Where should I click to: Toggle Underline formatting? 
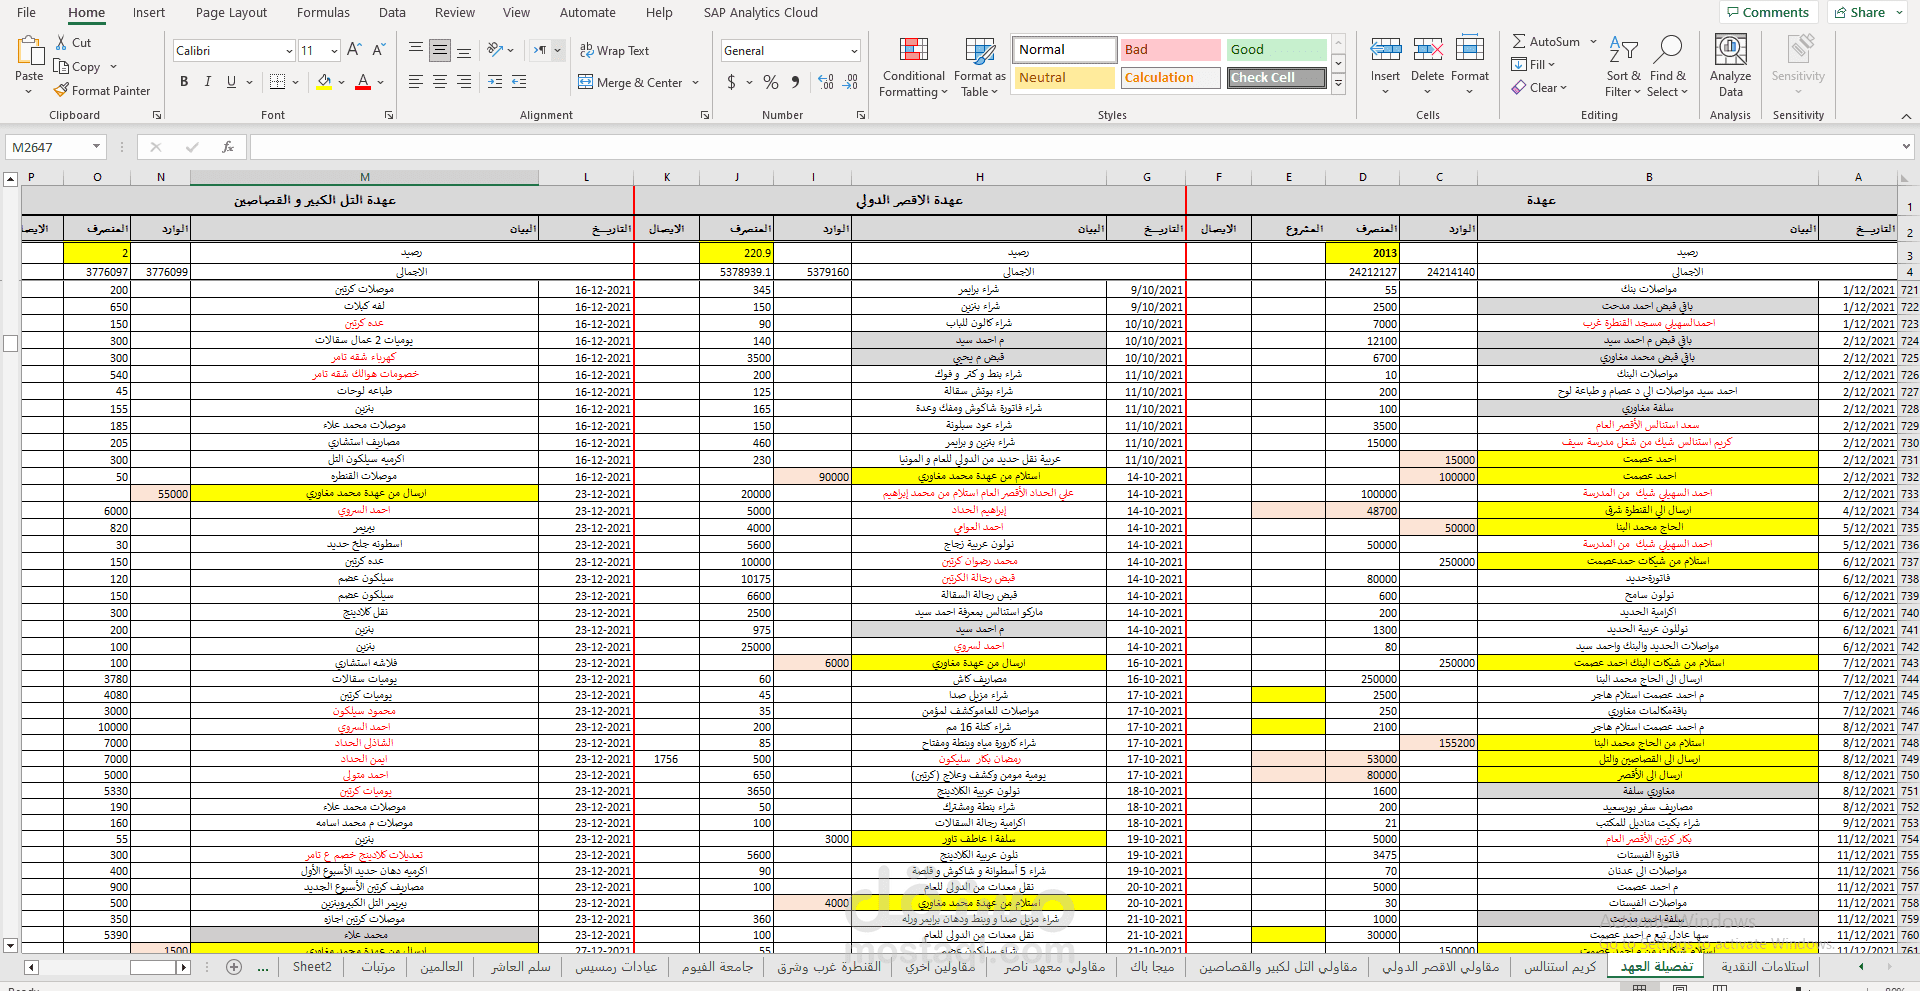[231, 82]
